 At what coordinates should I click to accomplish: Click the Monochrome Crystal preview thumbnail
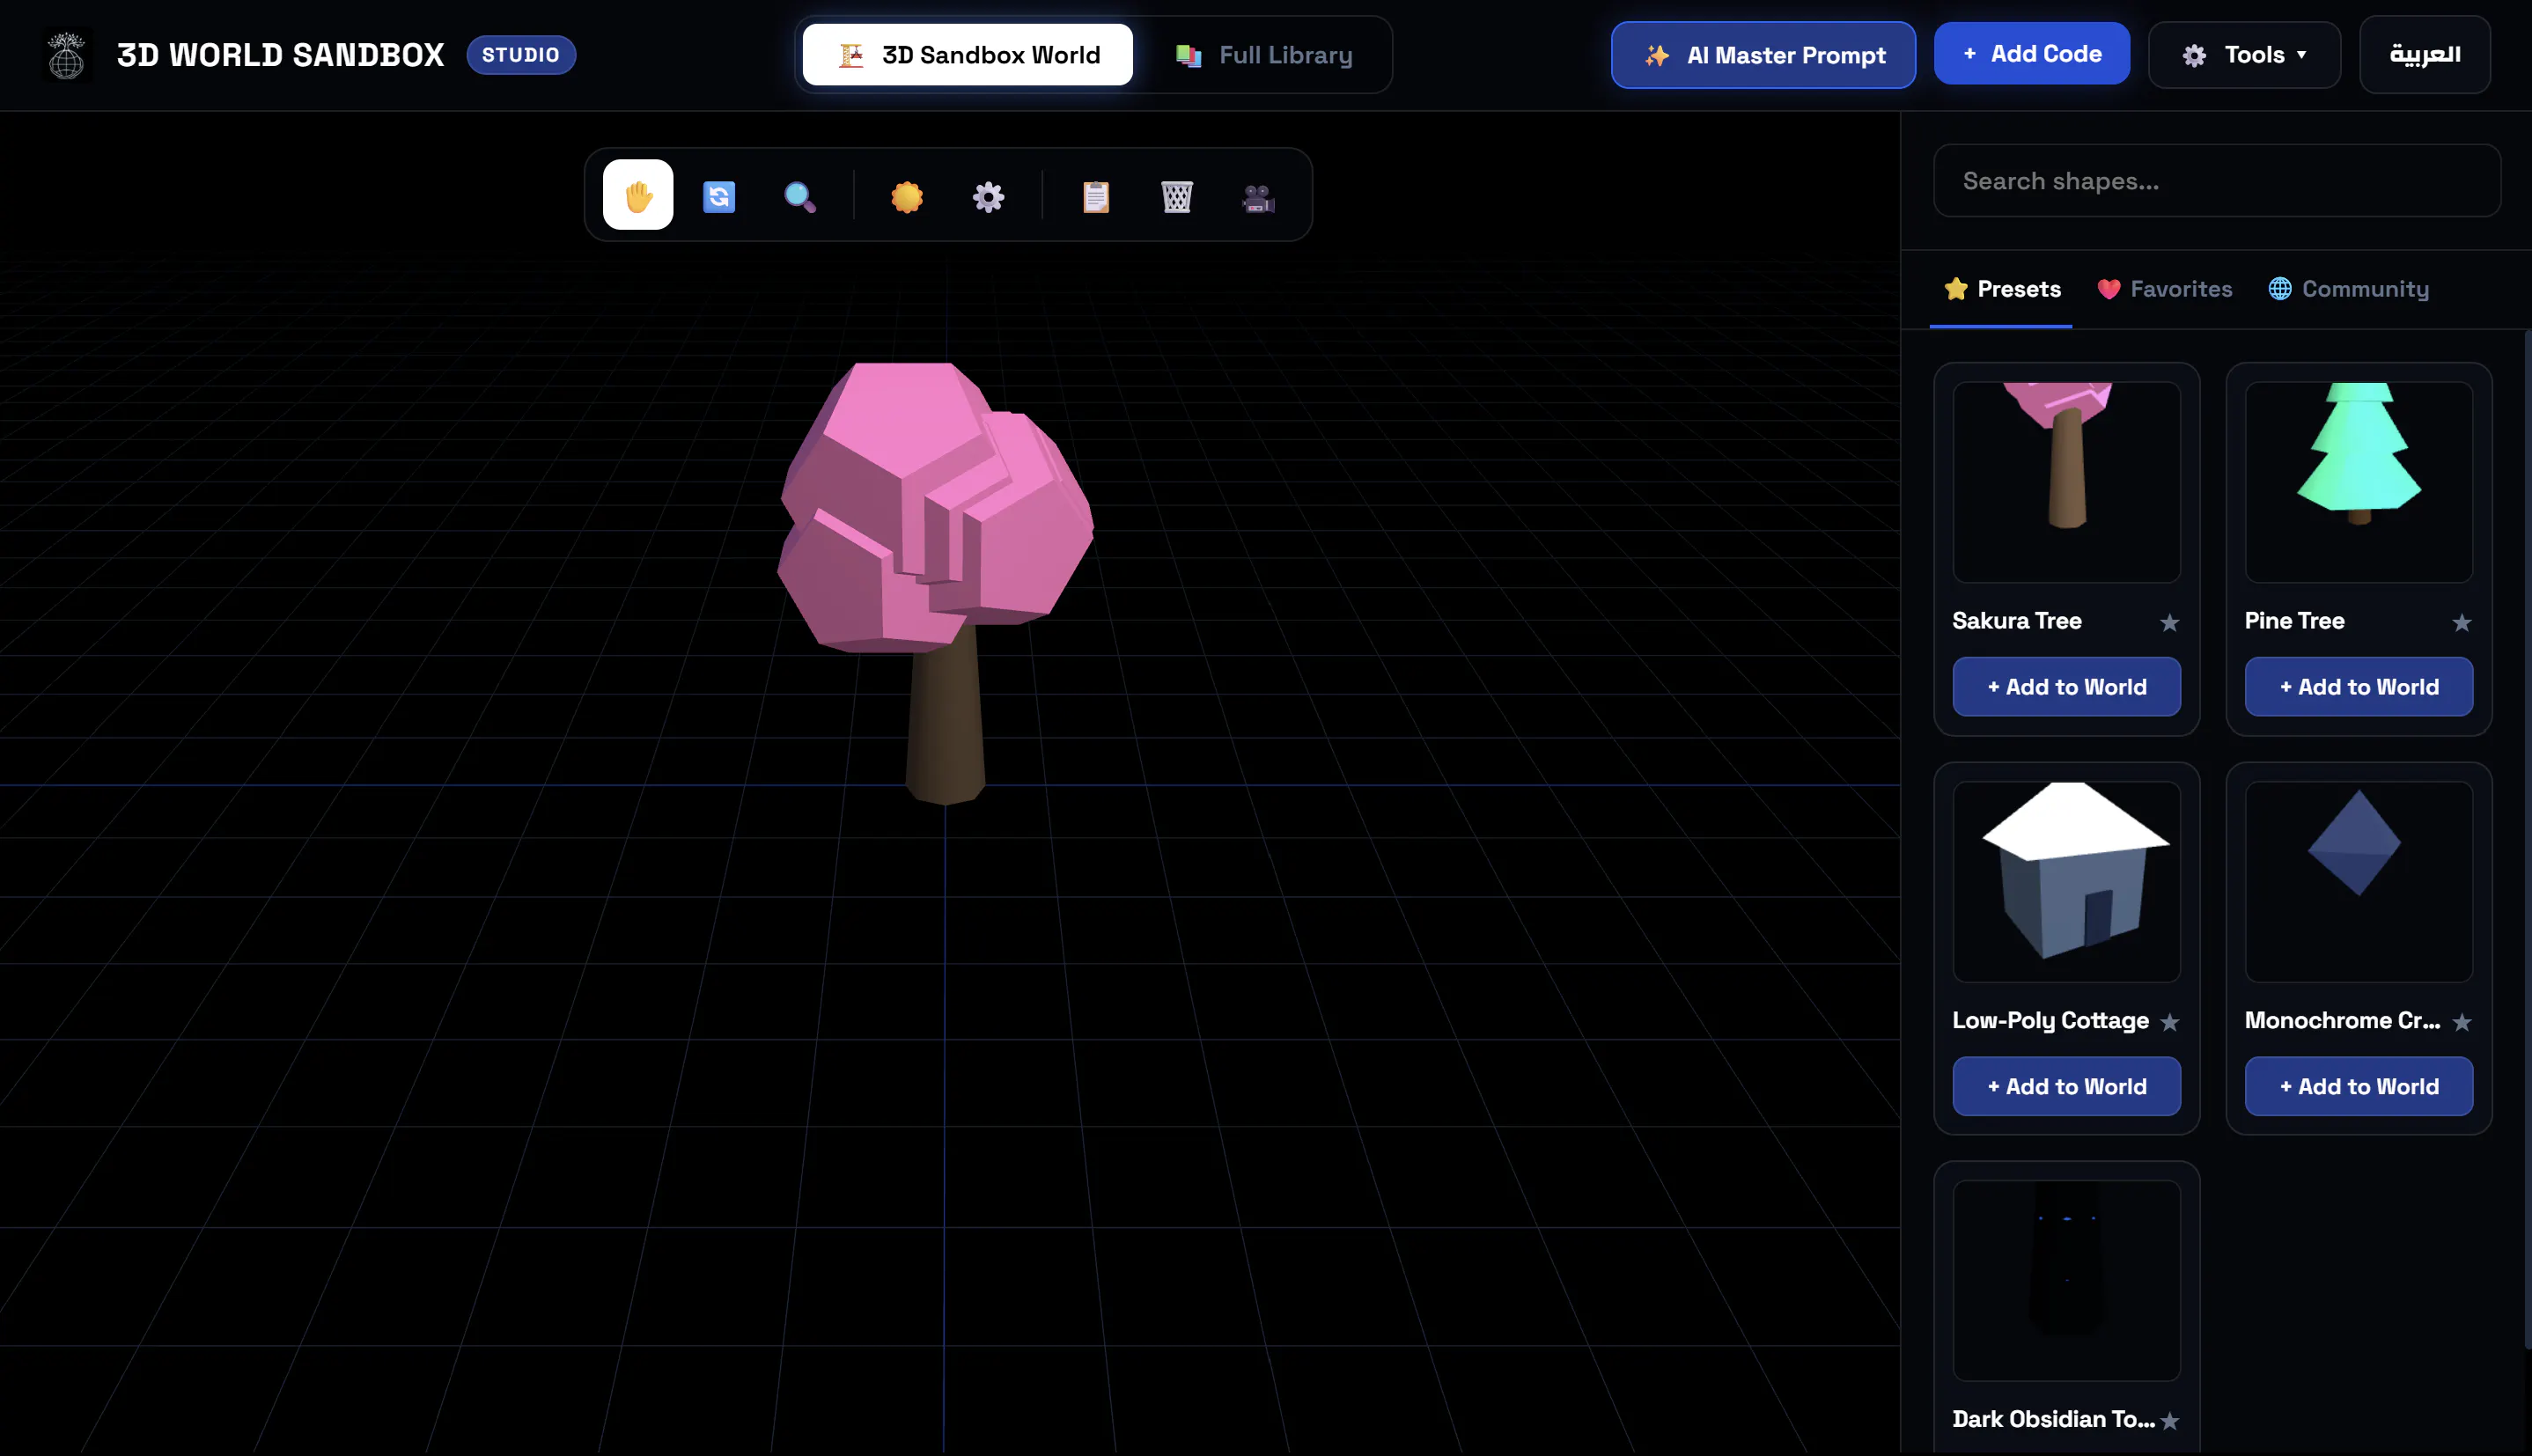tap(2358, 881)
